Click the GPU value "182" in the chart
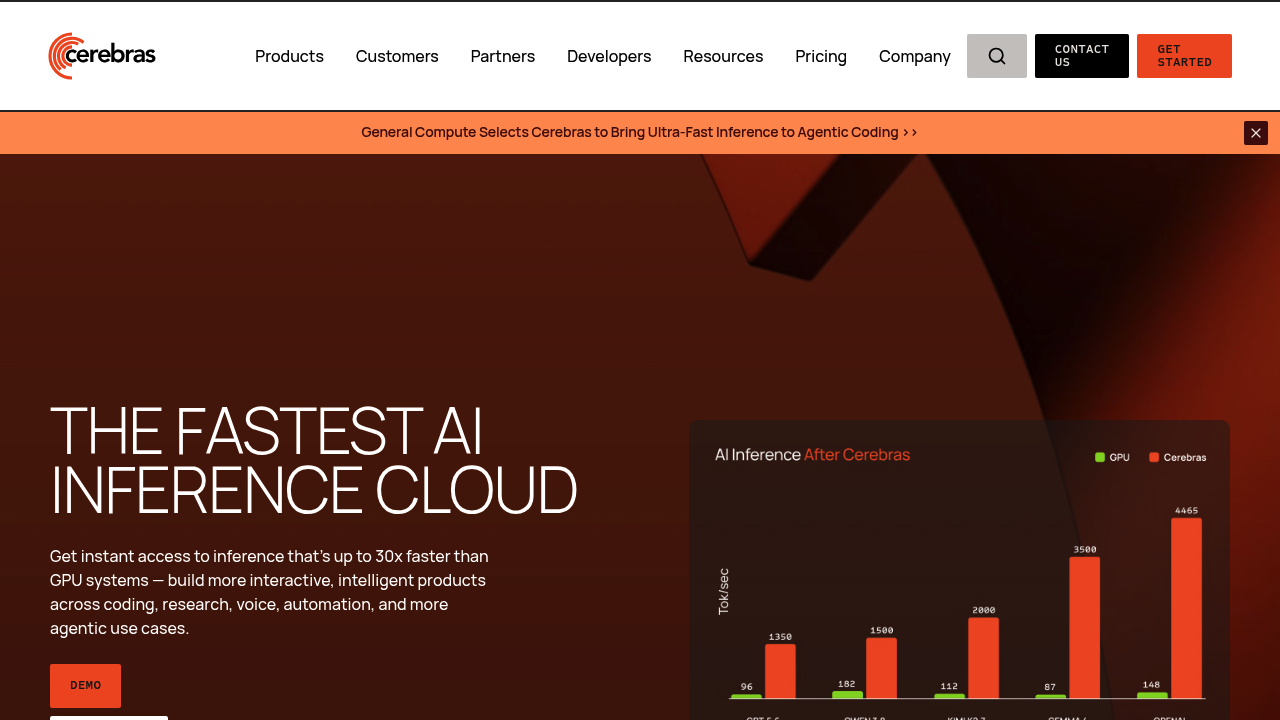Screen dimensions: 1280x720 (x=847, y=684)
